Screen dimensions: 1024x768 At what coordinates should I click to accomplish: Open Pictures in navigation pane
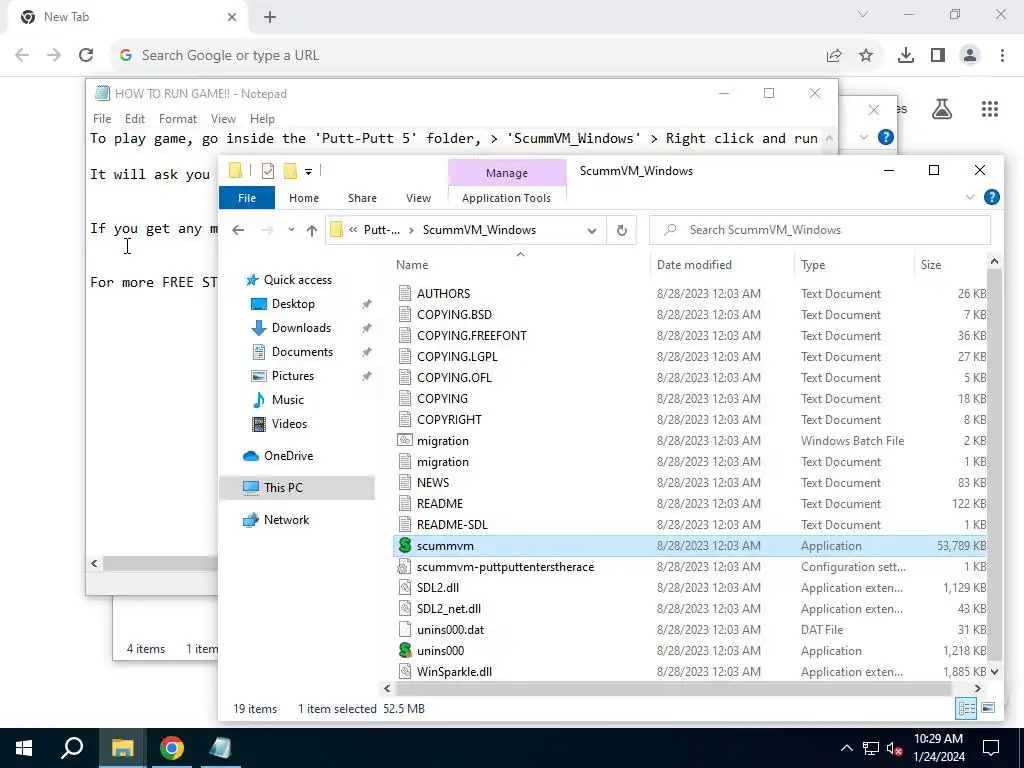coord(292,376)
